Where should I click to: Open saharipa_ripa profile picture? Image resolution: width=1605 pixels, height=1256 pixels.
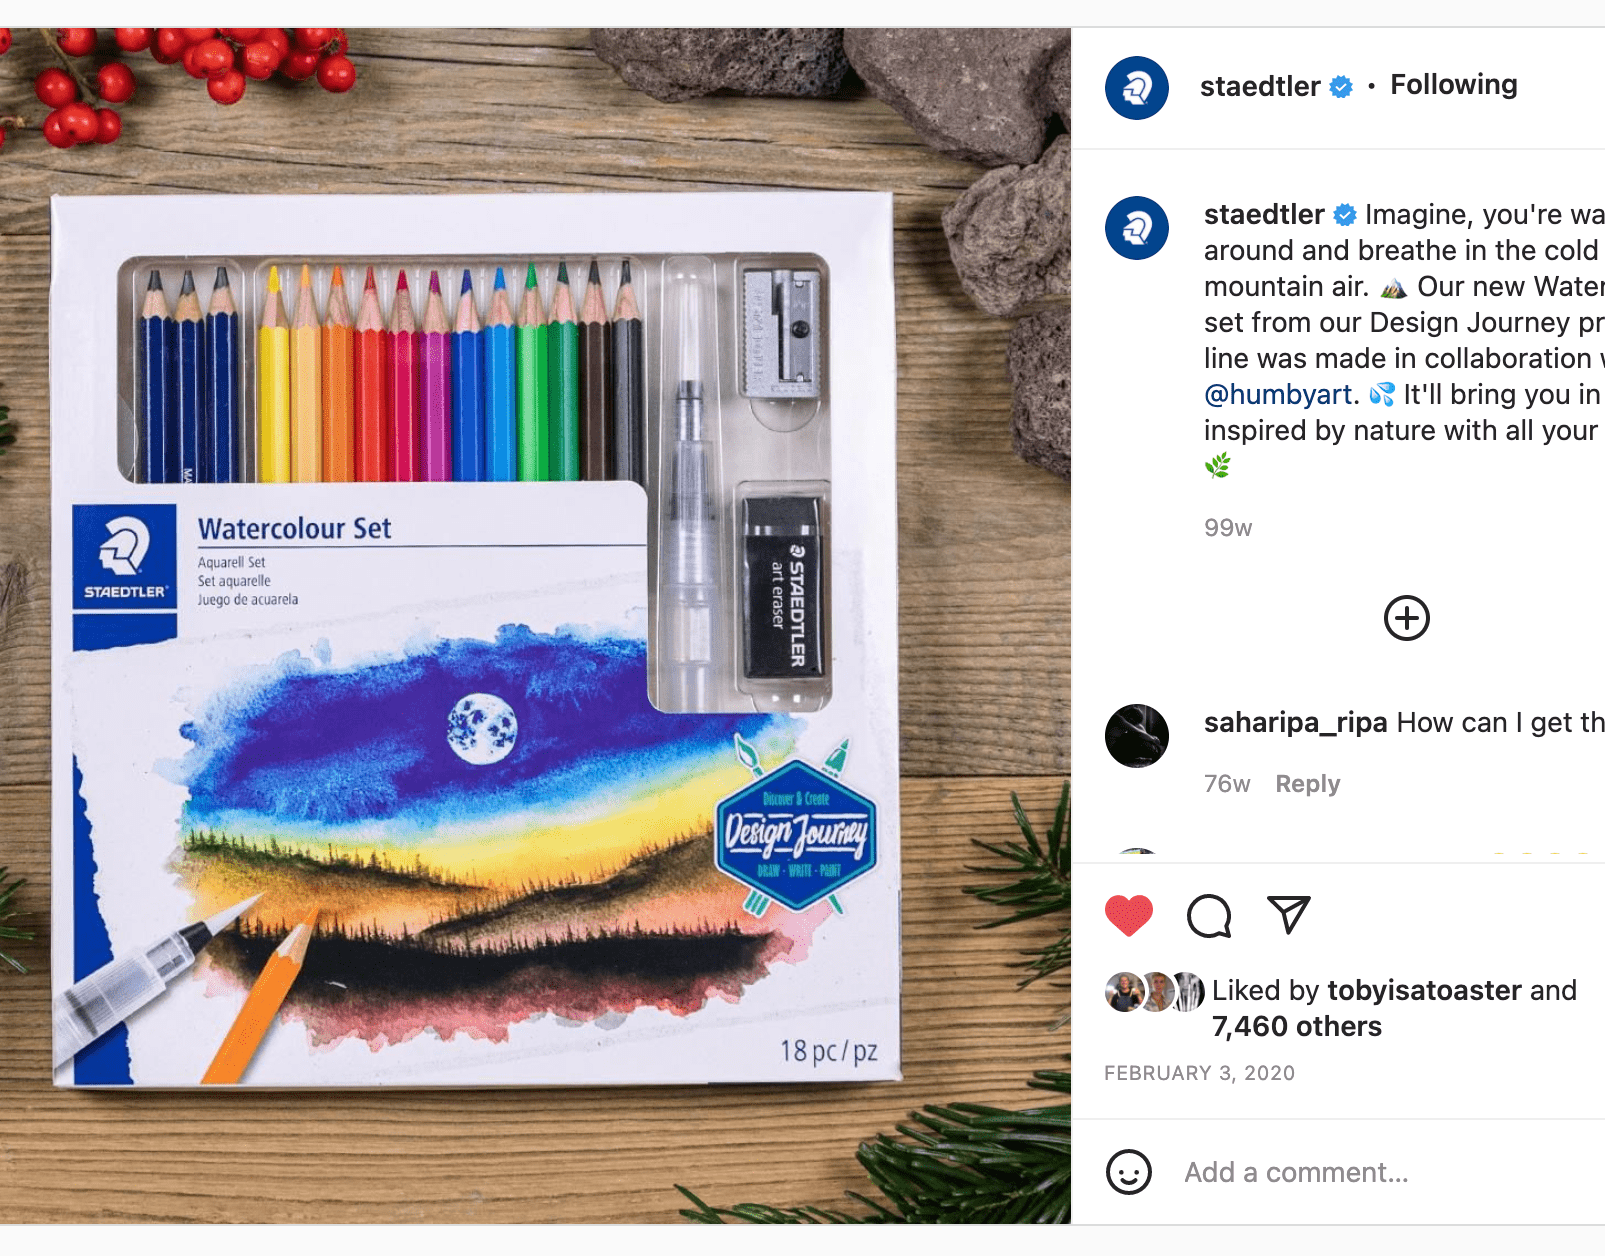coord(1137,736)
